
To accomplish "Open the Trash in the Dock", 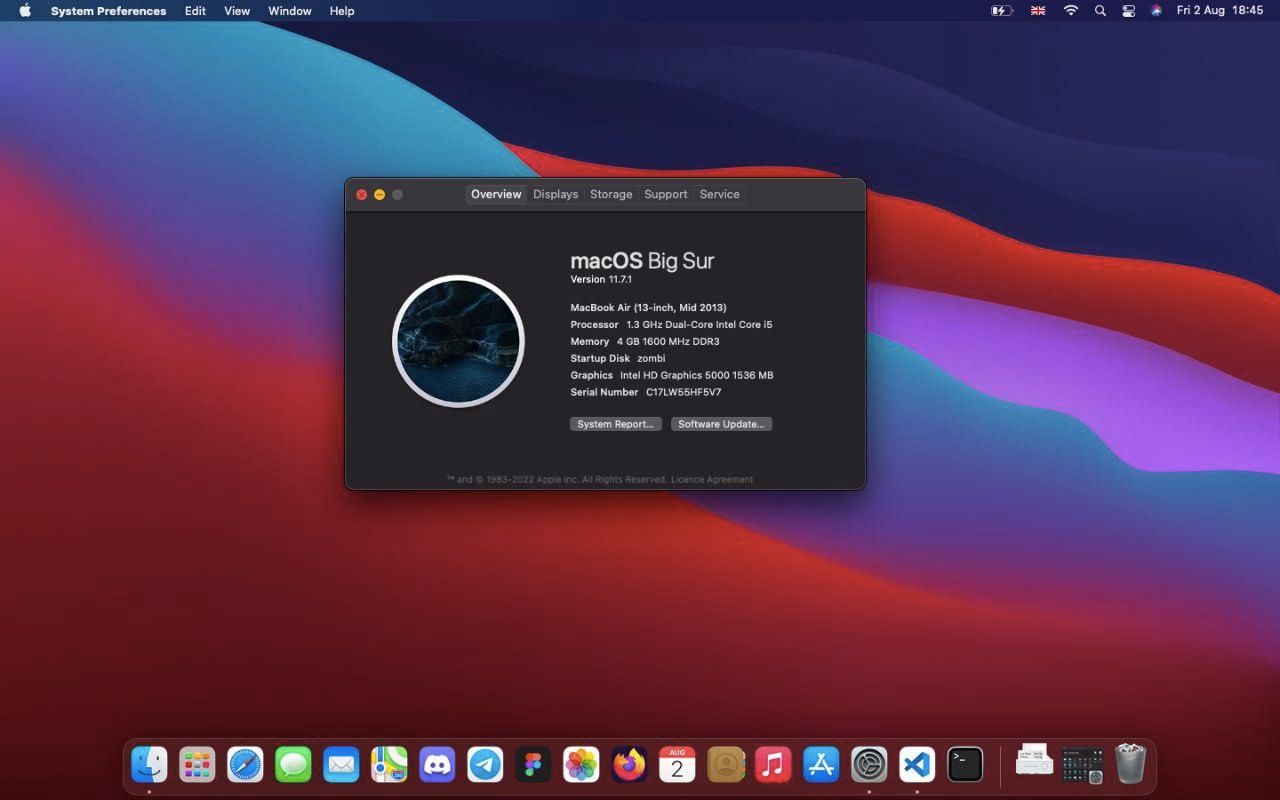I will tap(1130, 764).
